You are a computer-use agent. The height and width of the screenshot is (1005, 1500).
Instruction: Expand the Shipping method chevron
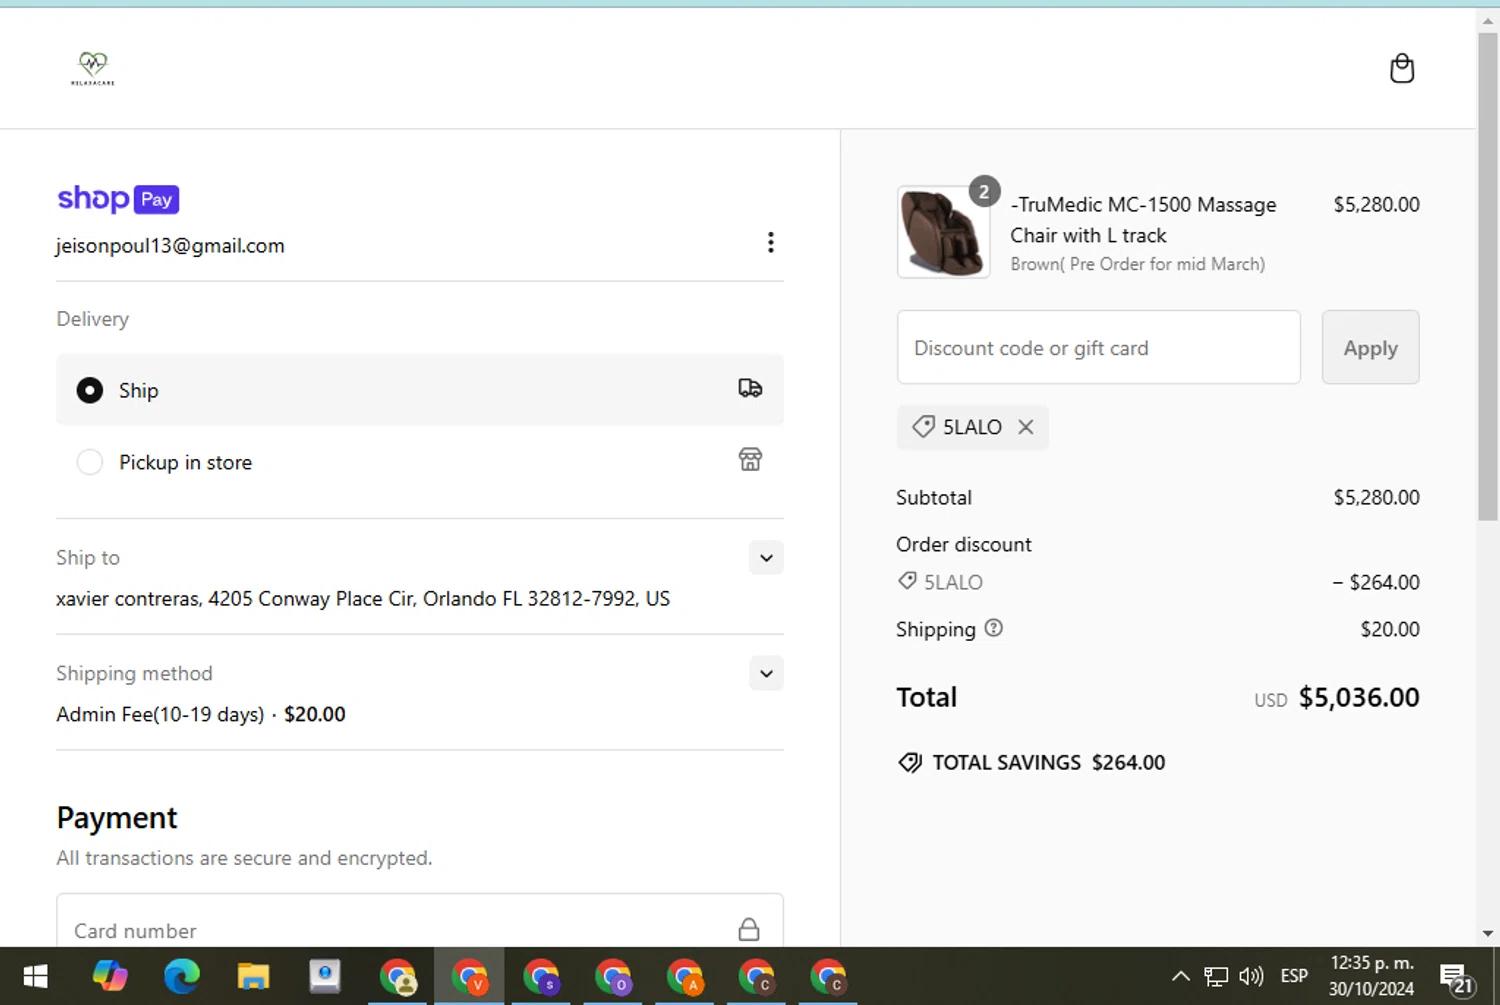(x=766, y=674)
